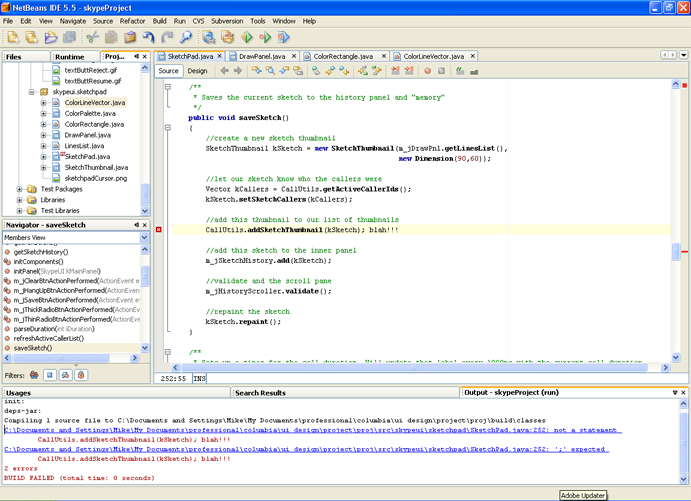Click the Paste clipboard icon
Image resolution: width=691 pixels, height=501 pixels.
coord(130,37)
